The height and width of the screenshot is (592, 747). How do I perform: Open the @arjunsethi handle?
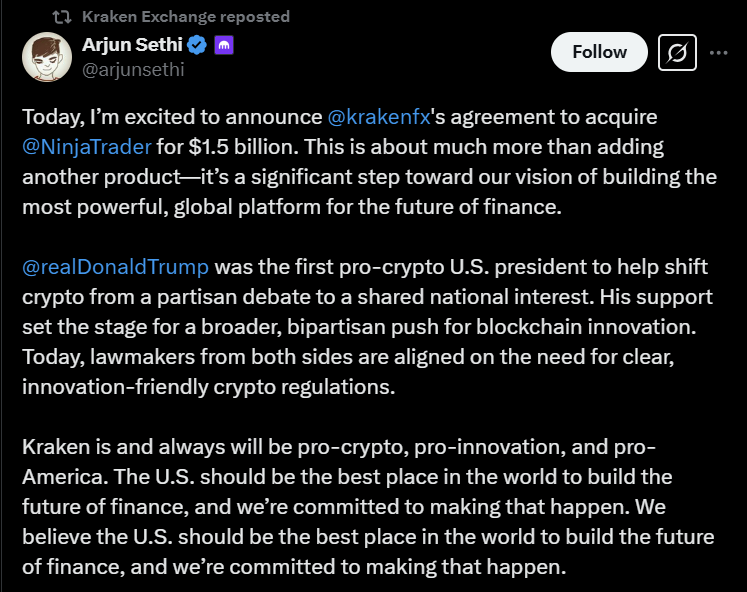(132, 69)
